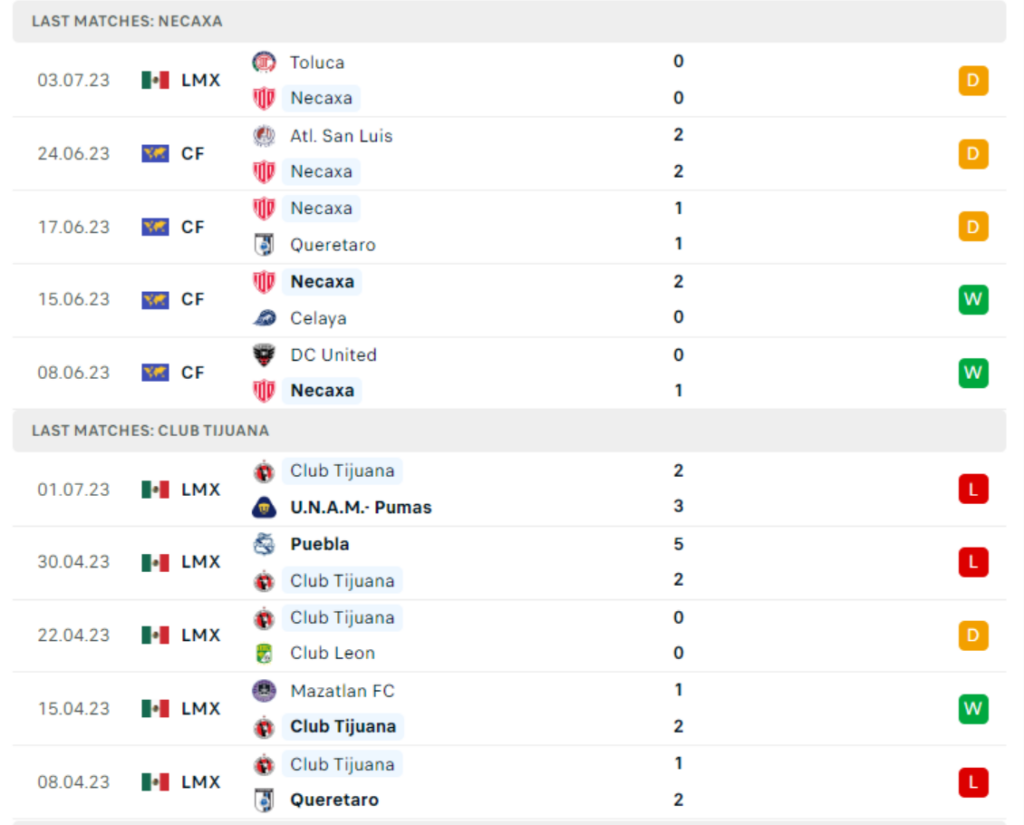Select the Celaya team logo
Viewport: 1024px width, 825px height.
coord(263,318)
